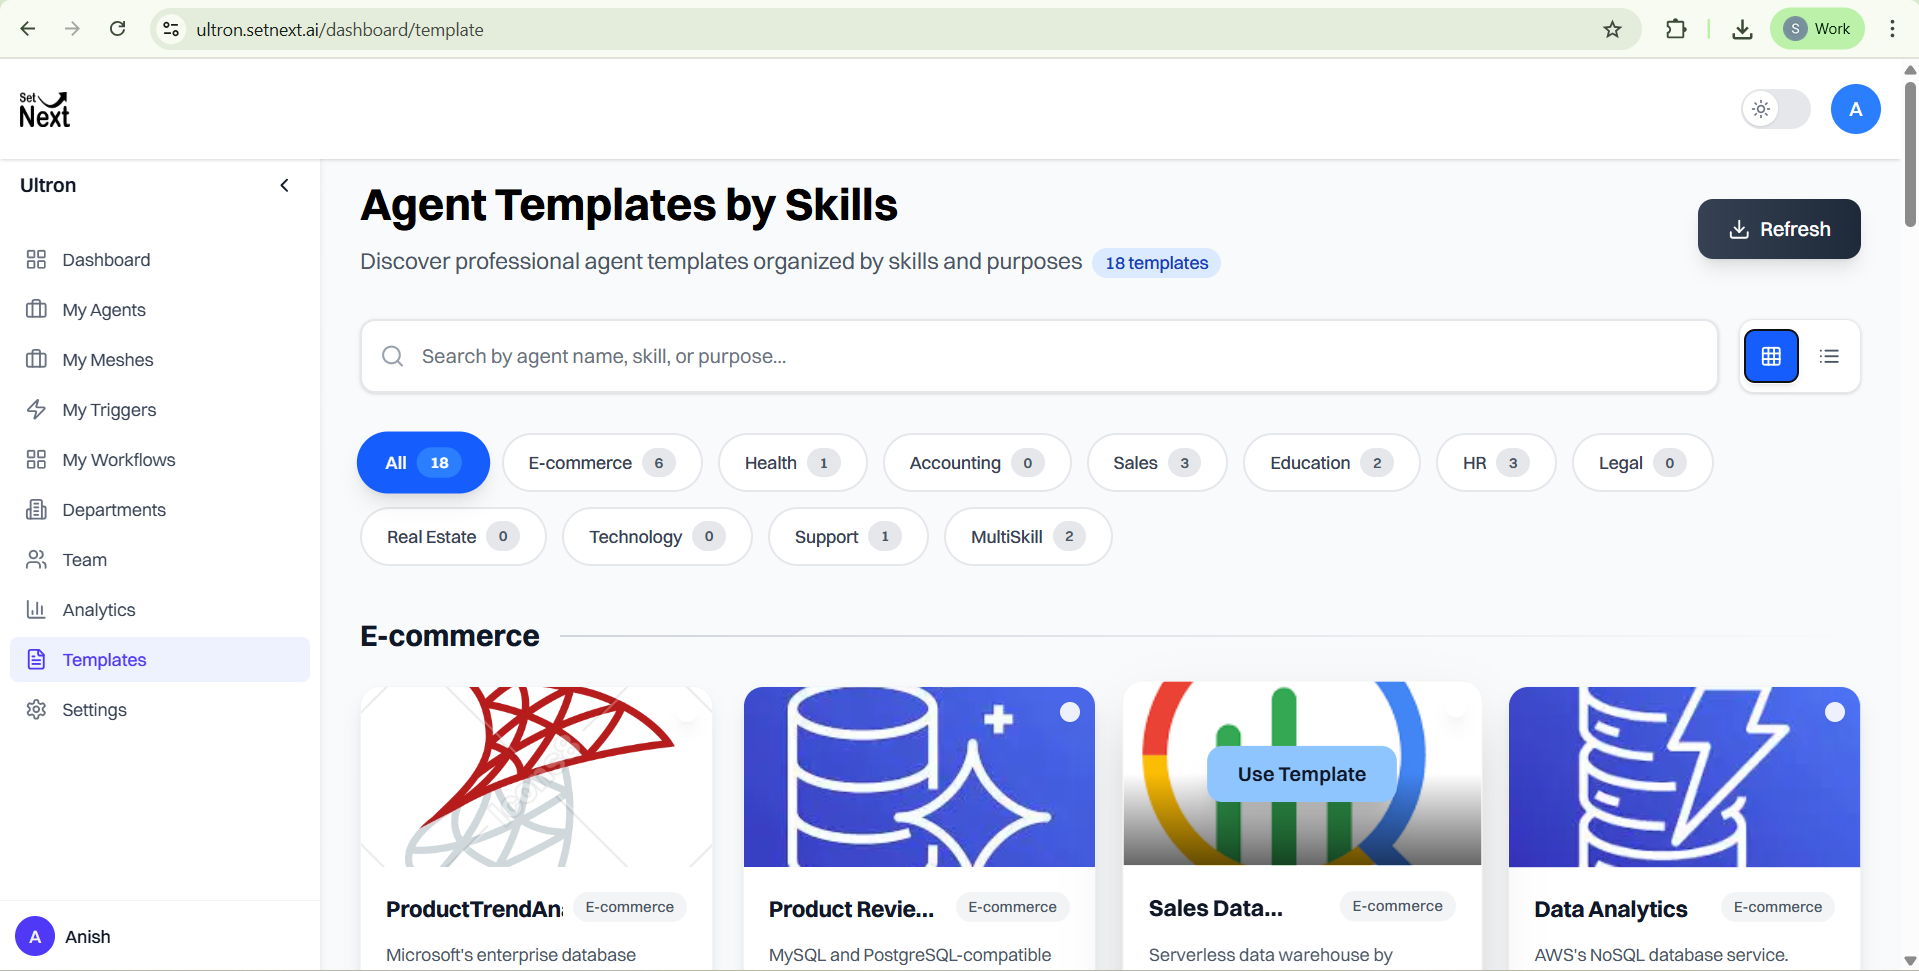Switch to list view layout
The width and height of the screenshot is (1919, 971).
pyautogui.click(x=1829, y=356)
